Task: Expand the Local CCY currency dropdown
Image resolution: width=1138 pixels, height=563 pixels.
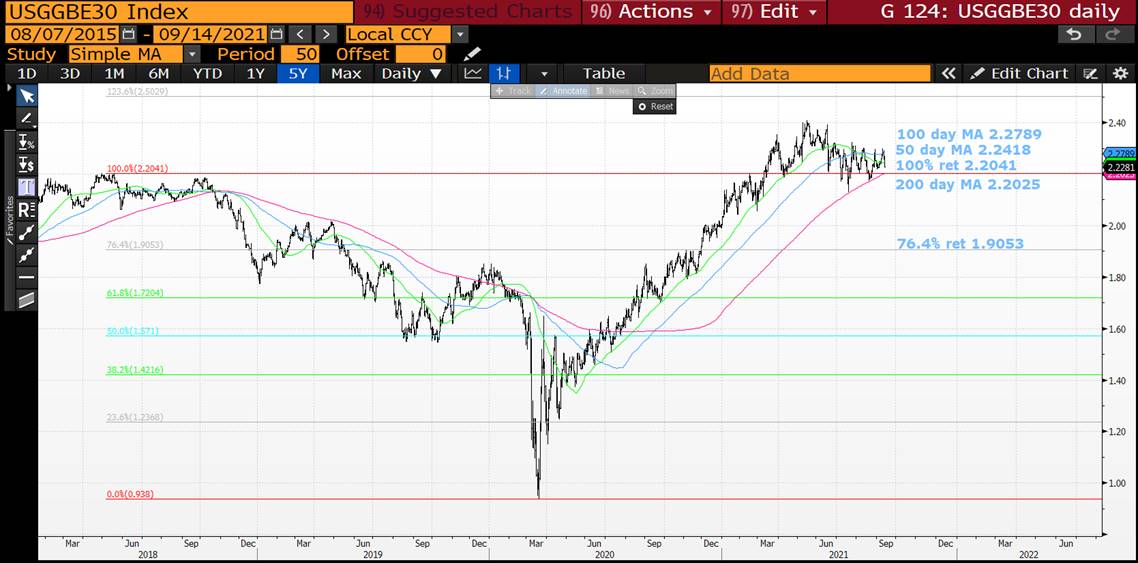Action: 460,34
